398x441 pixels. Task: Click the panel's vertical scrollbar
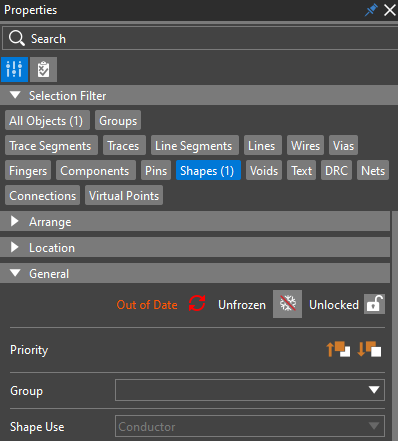pos(395,327)
